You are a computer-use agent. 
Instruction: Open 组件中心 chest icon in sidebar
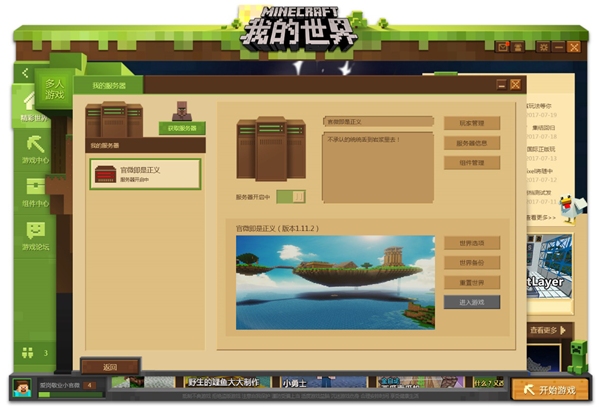point(35,187)
